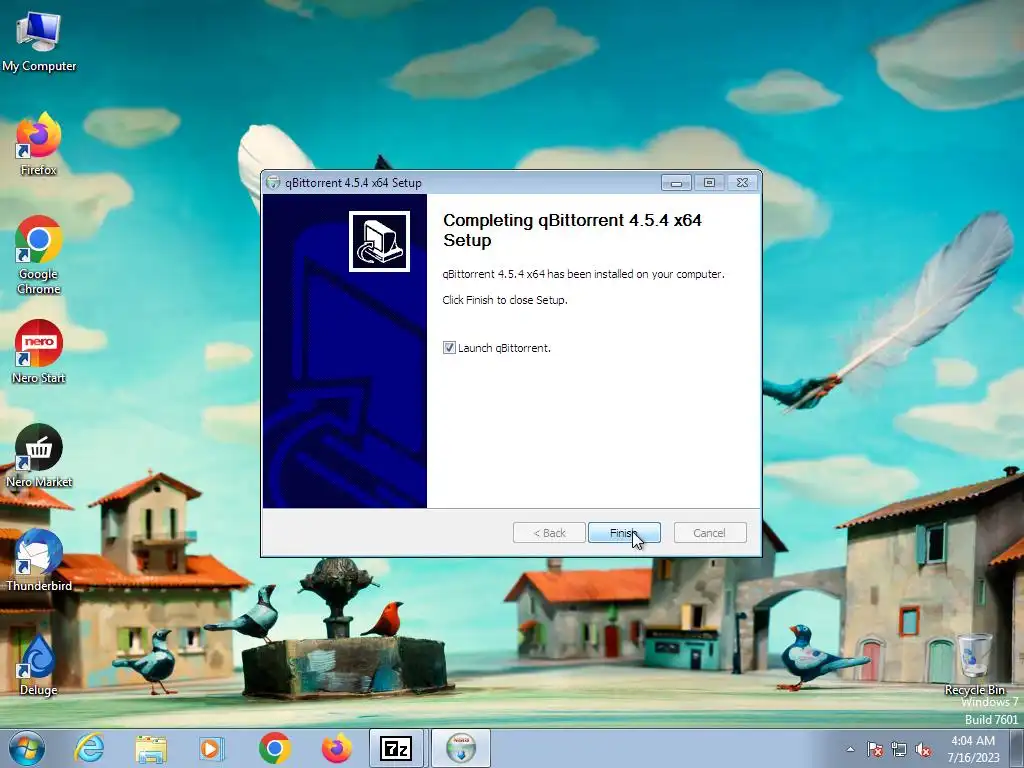This screenshot has width=1024, height=768.
Task: Maximize the qBittorrent Setup window
Action: coord(709,183)
